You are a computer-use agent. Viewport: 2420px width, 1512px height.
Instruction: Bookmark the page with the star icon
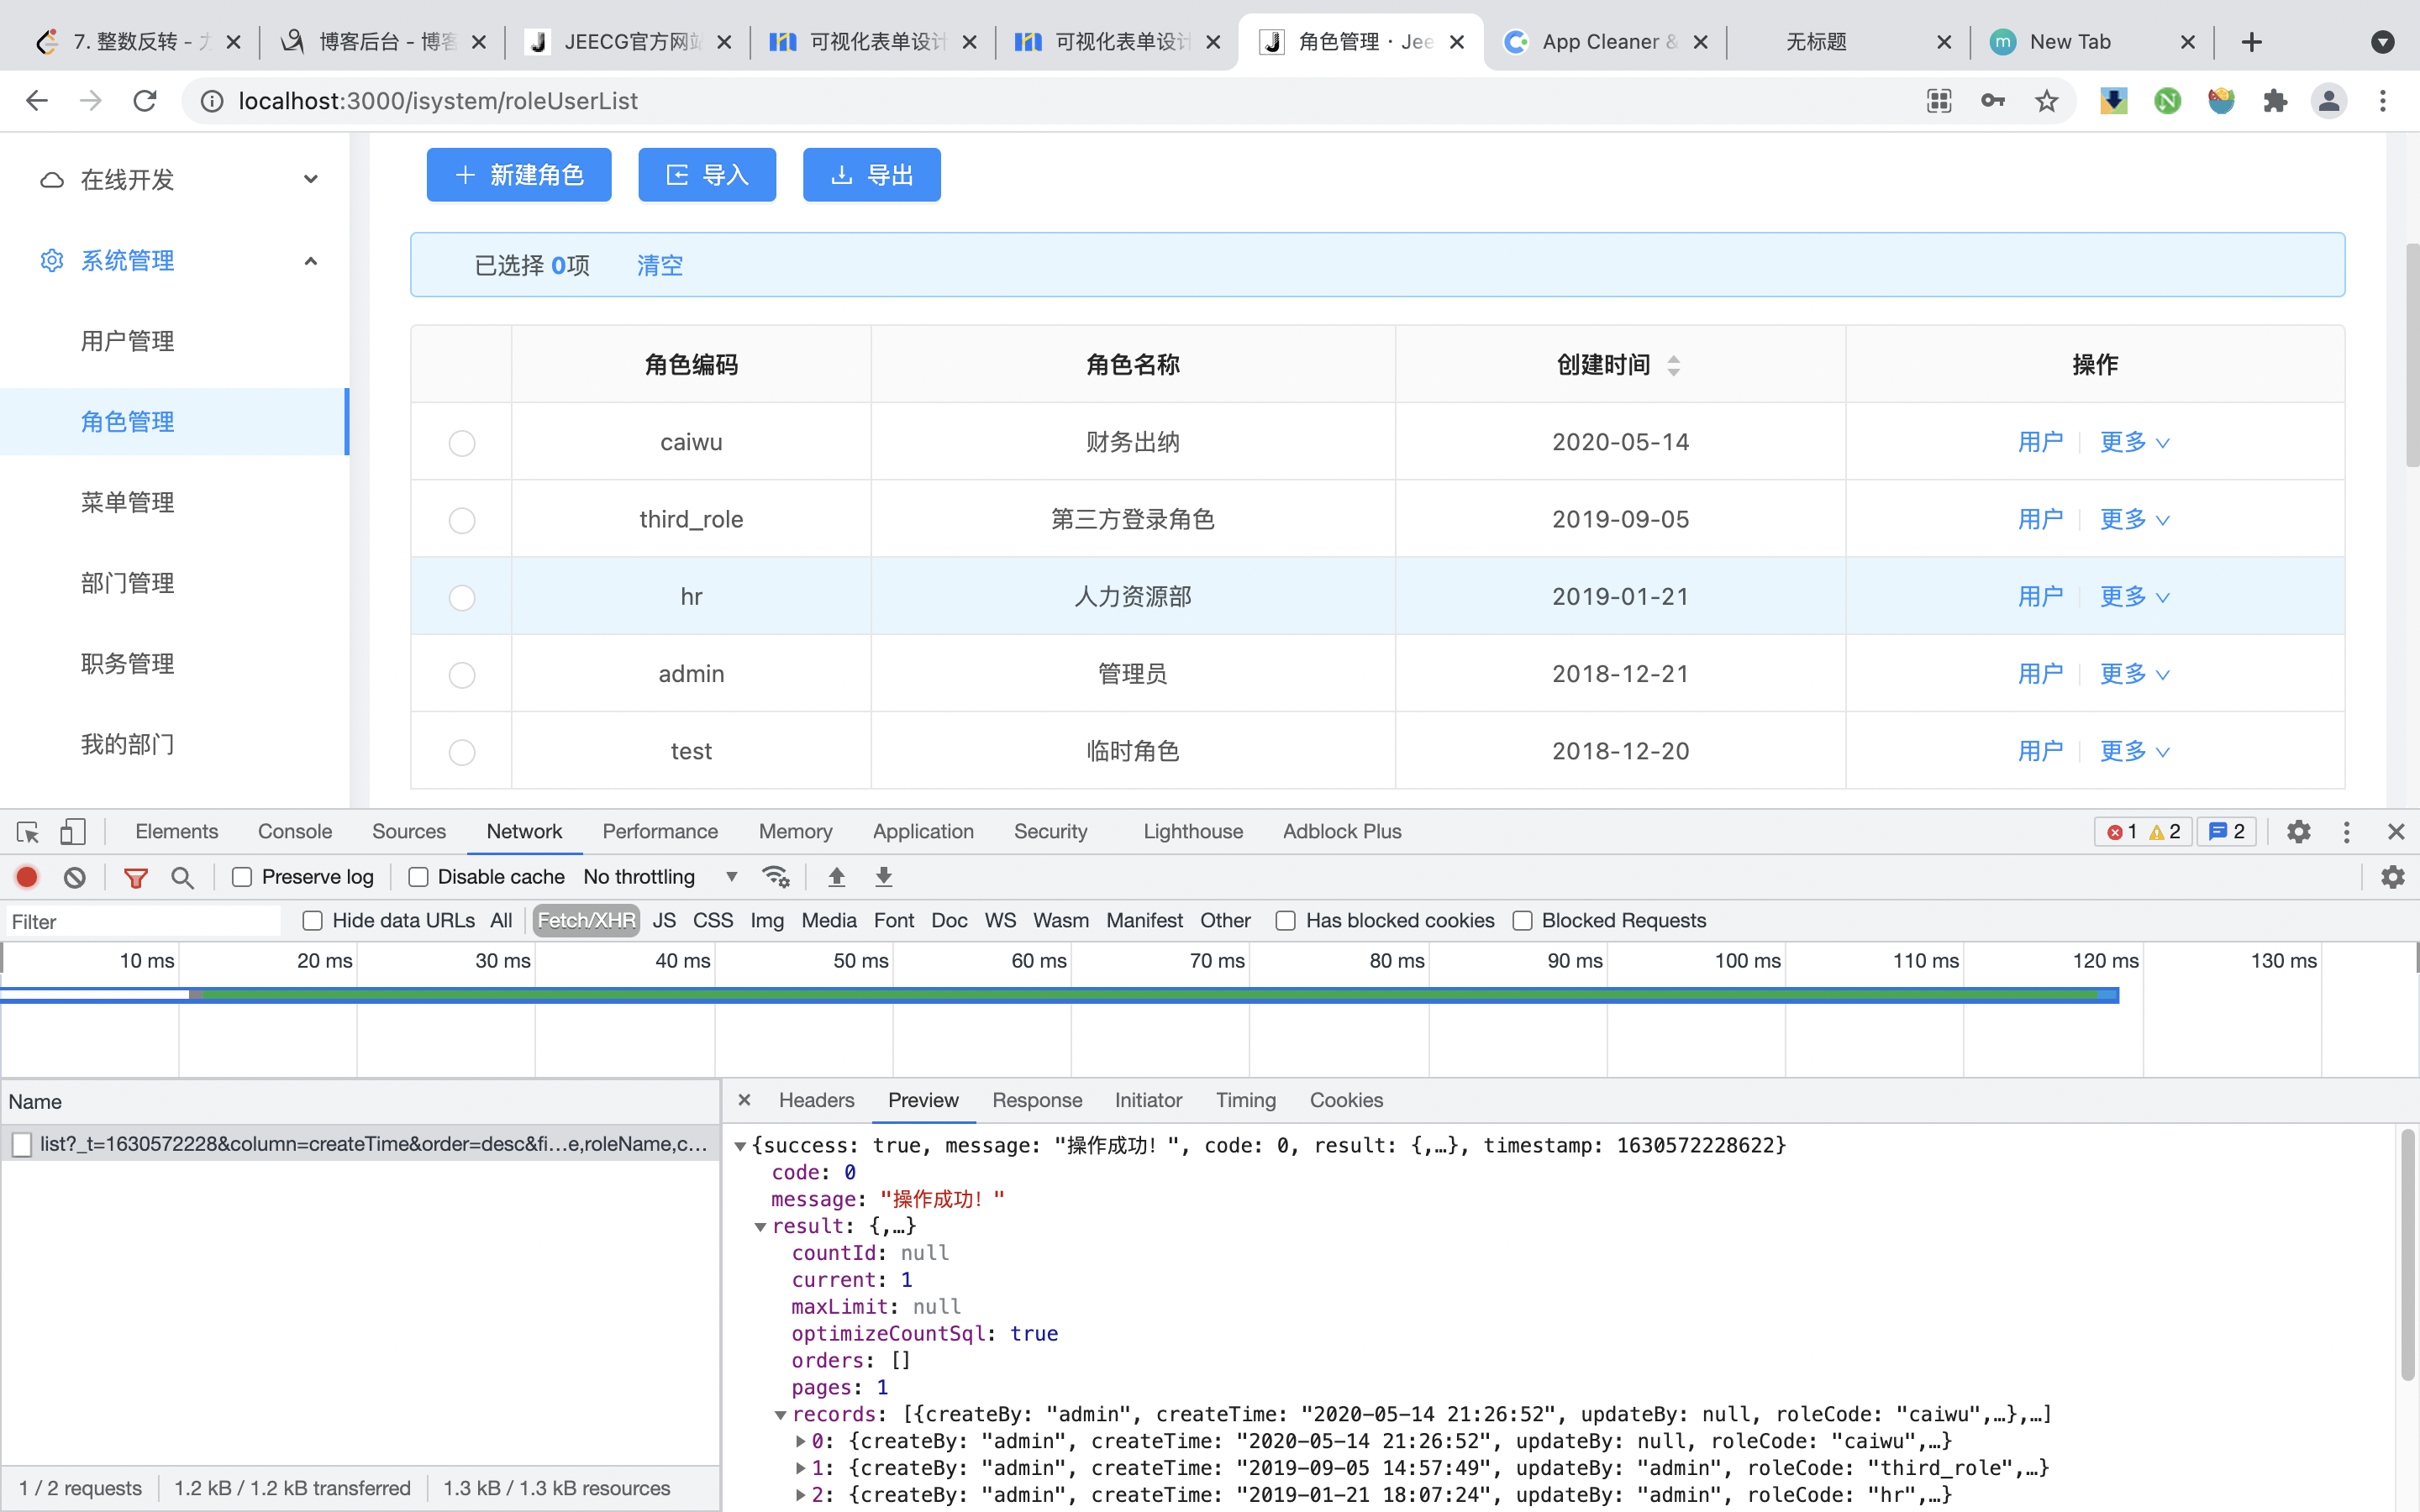click(2046, 101)
